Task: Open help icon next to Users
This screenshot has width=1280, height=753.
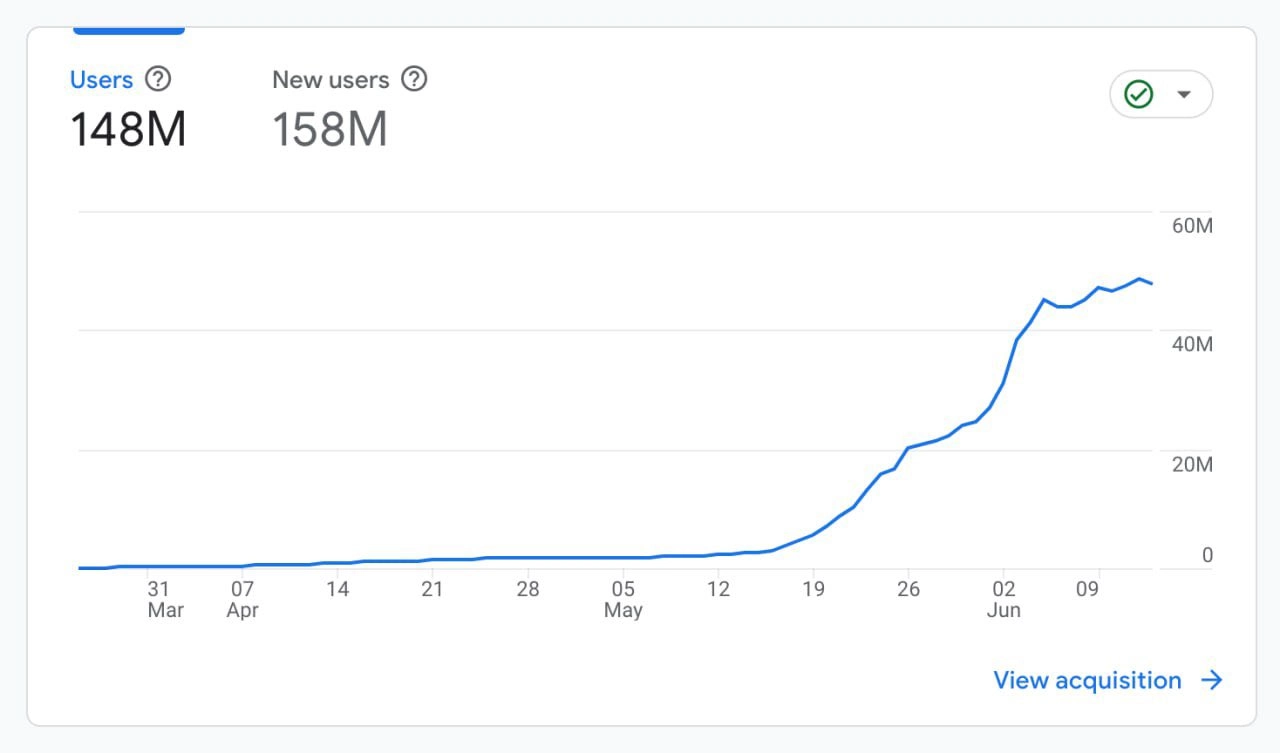Action: (157, 79)
